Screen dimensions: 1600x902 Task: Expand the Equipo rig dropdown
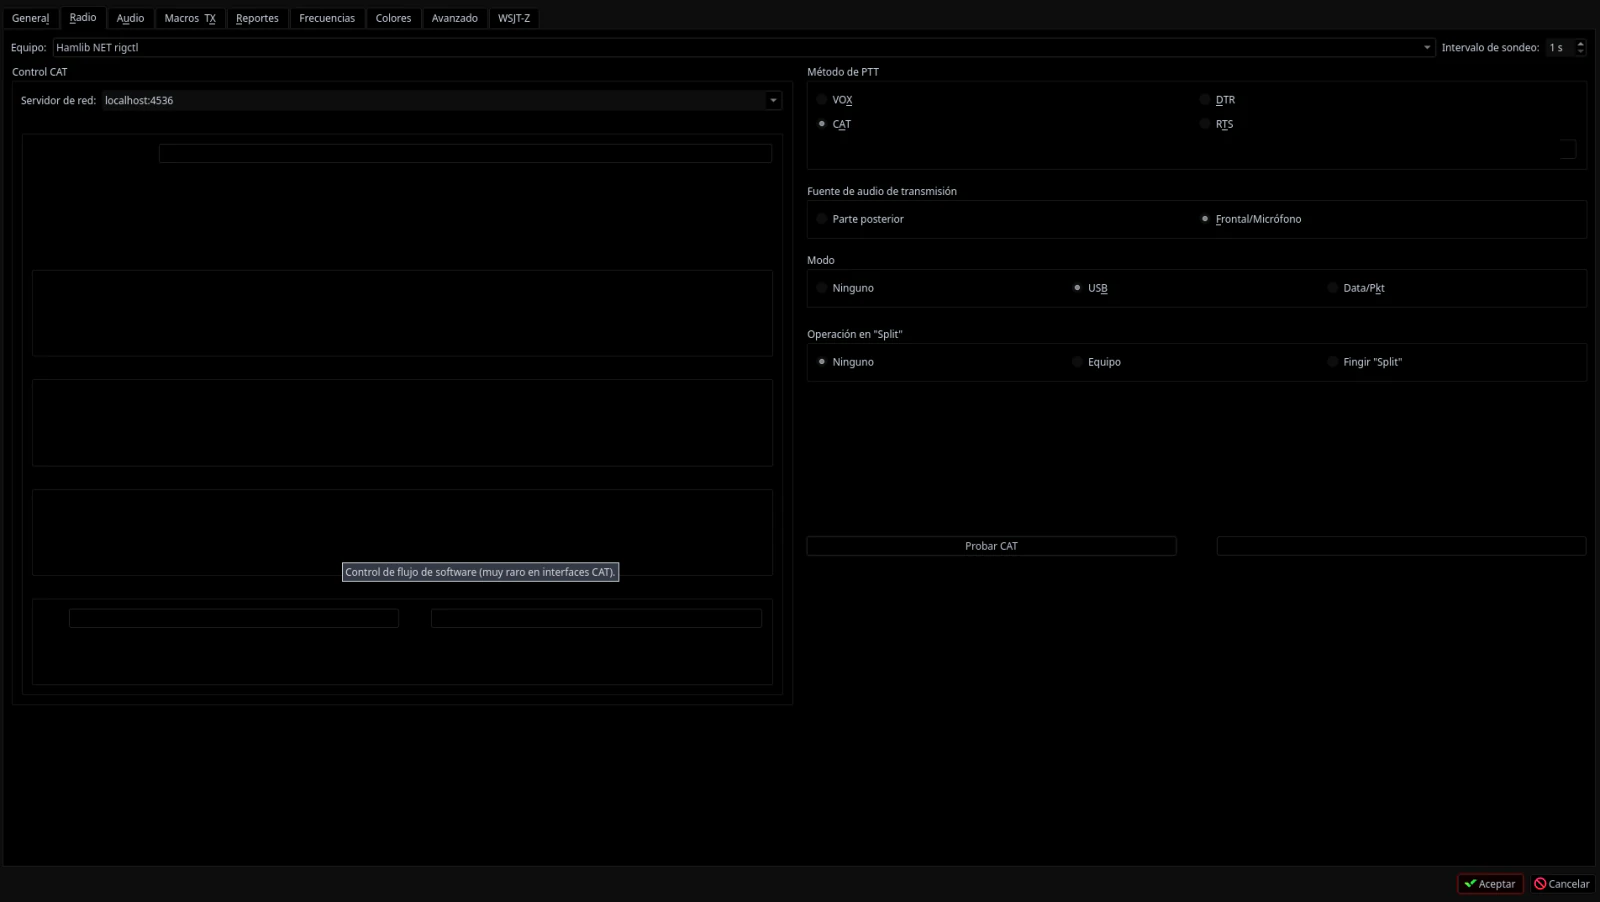pos(743,47)
